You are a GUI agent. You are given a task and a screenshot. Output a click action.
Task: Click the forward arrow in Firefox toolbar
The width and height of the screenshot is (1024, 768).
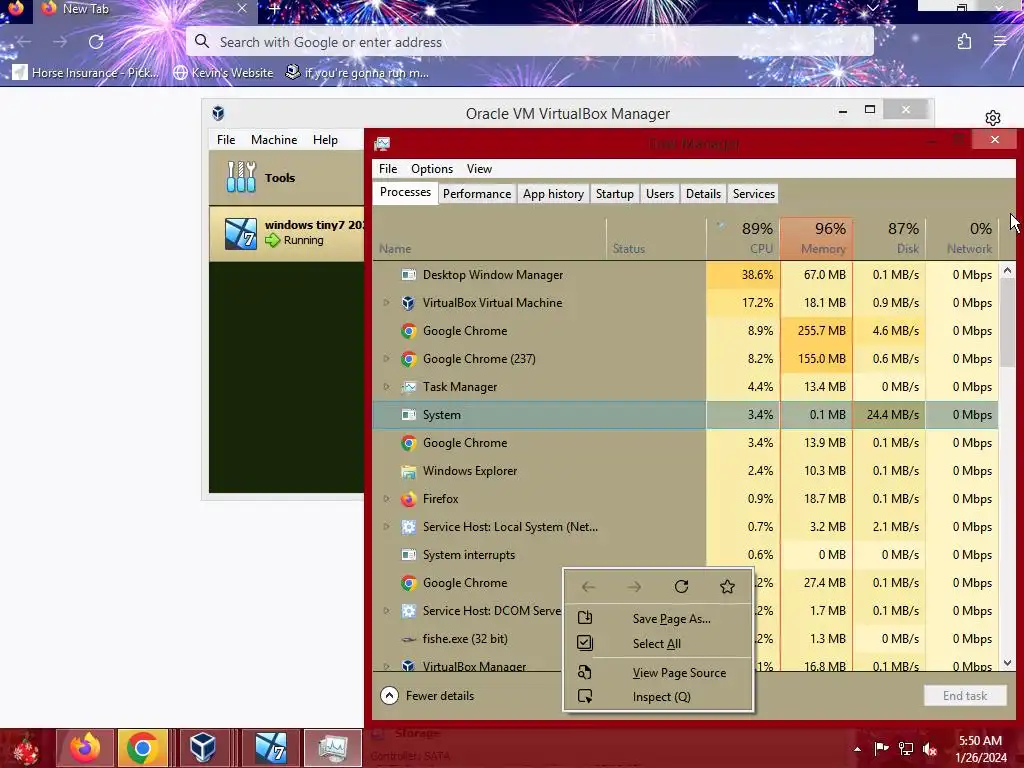click(x=60, y=42)
